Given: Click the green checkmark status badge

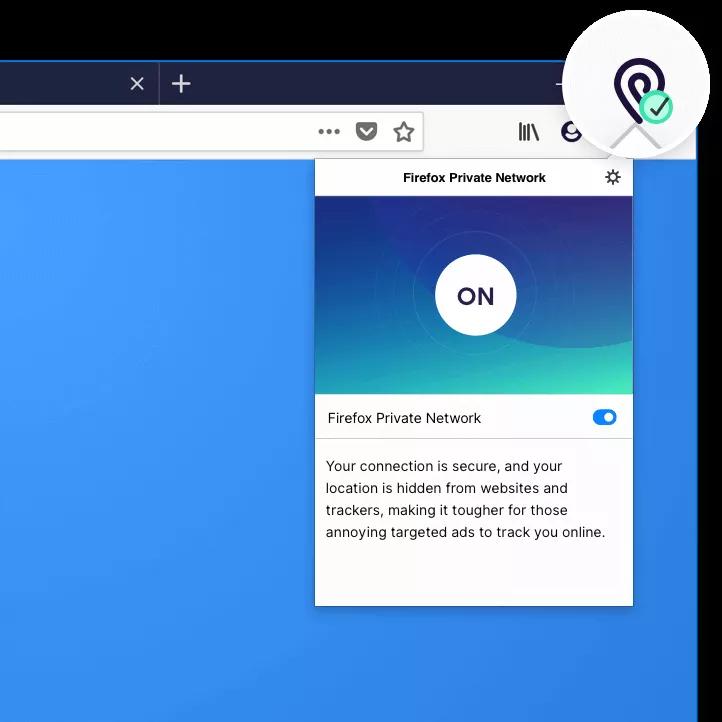Looking at the screenshot, I should click(656, 107).
